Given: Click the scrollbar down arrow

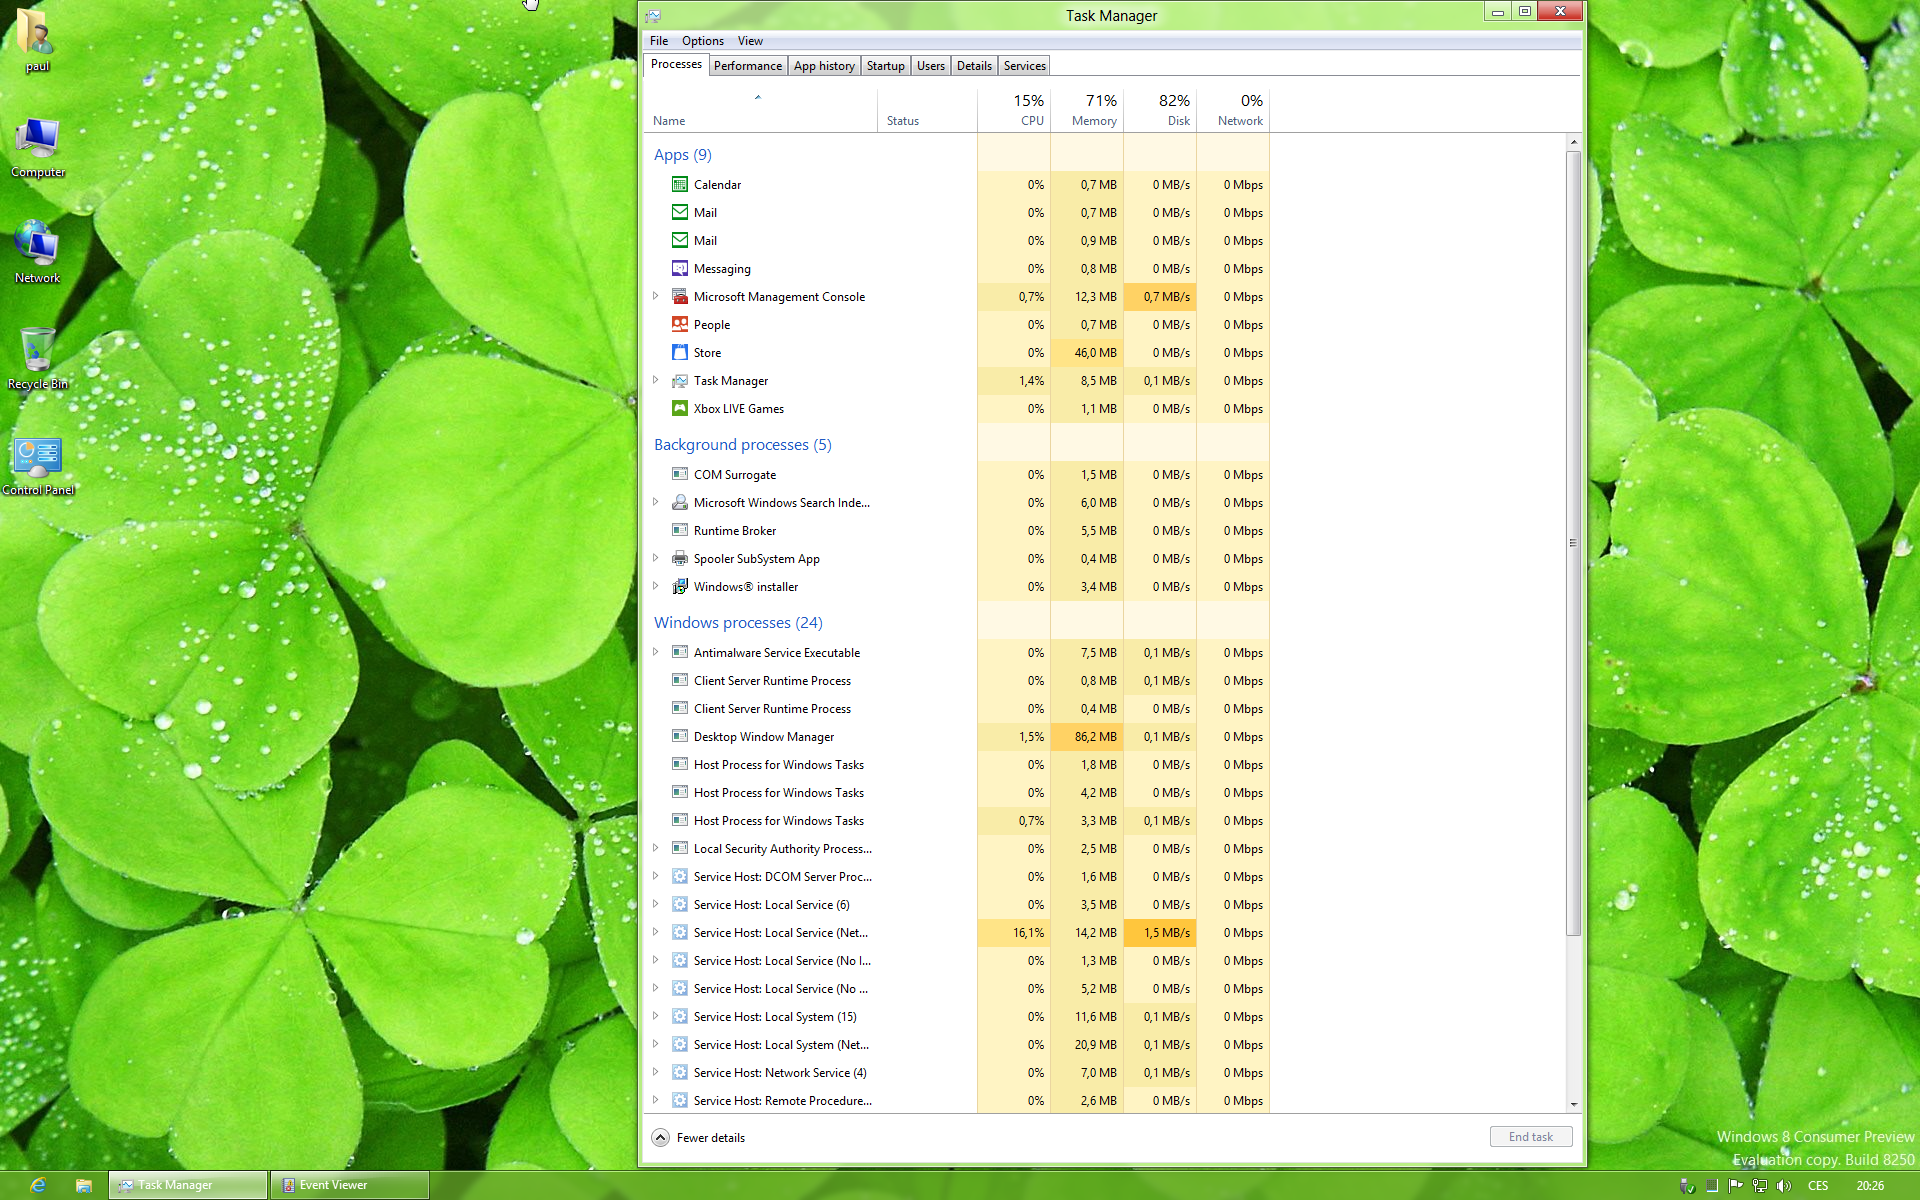Looking at the screenshot, I should click(1573, 1104).
